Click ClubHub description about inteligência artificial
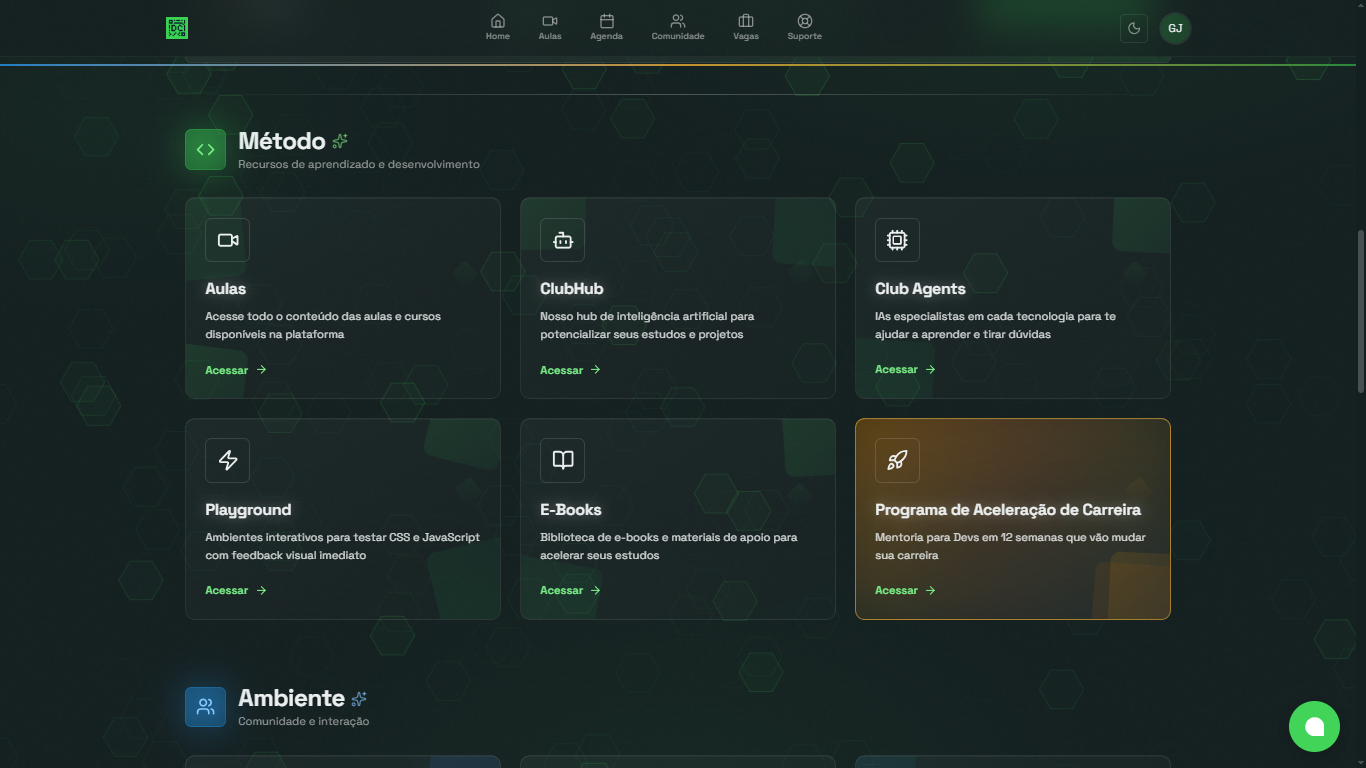The width and height of the screenshot is (1366, 768). click(647, 325)
